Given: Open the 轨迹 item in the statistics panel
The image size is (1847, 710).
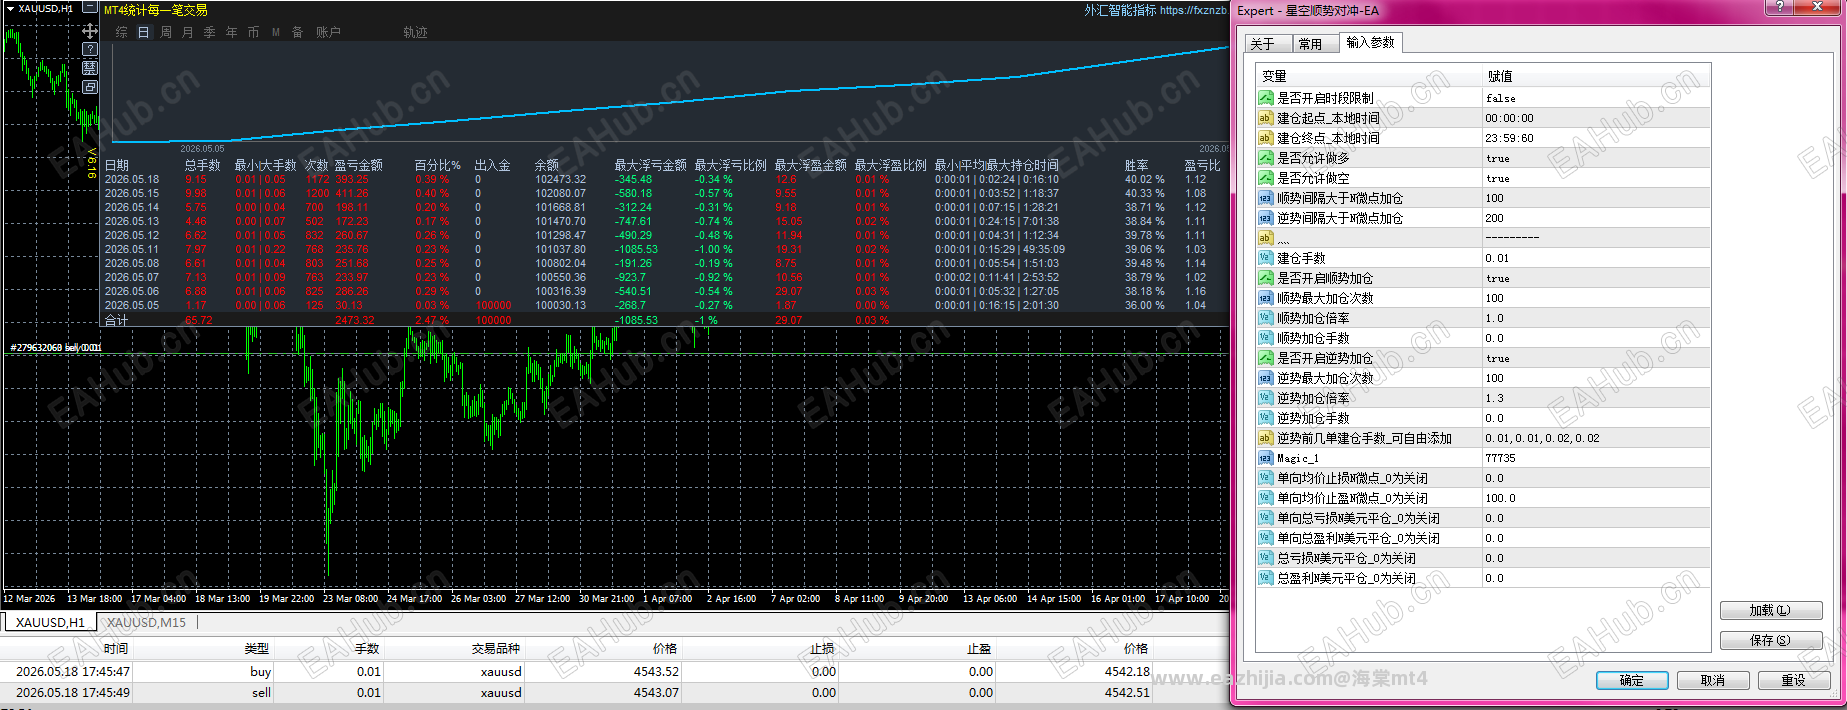Looking at the screenshot, I should tap(415, 32).
